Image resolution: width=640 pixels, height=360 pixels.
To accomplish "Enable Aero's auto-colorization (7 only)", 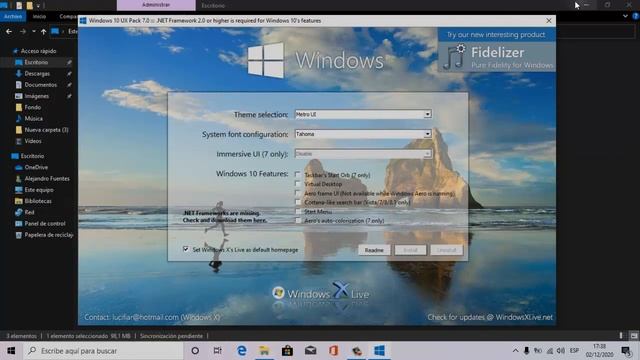I will point(298,220).
